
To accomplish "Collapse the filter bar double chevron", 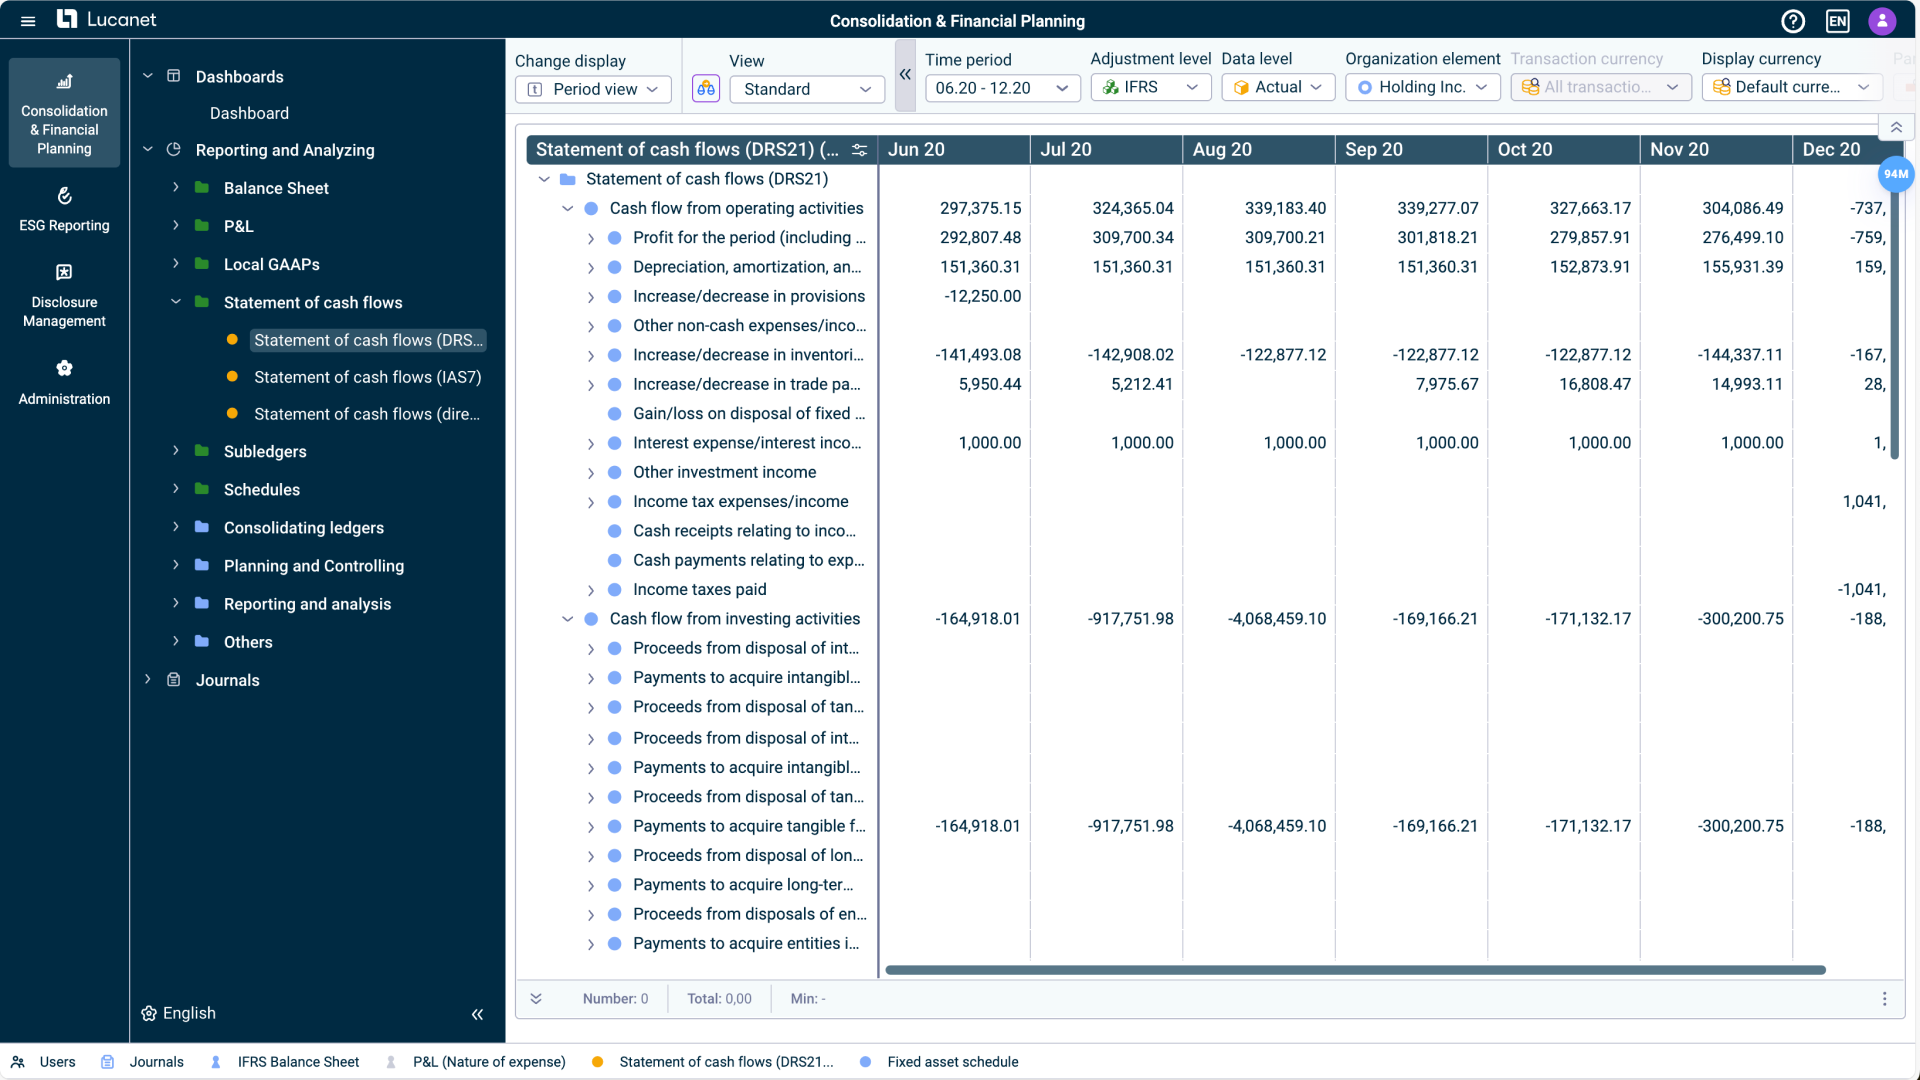I will pyautogui.click(x=905, y=75).
